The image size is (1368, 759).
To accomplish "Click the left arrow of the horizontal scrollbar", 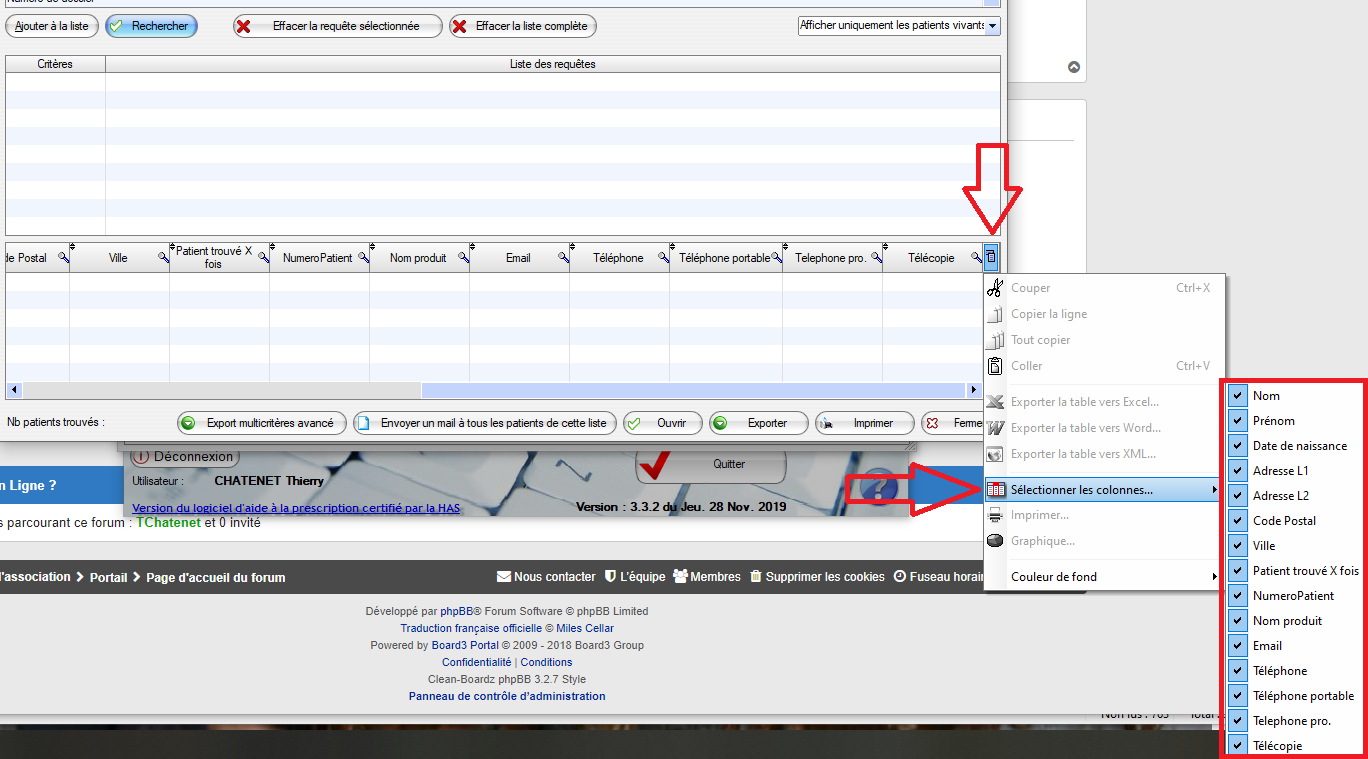I will click(13, 390).
